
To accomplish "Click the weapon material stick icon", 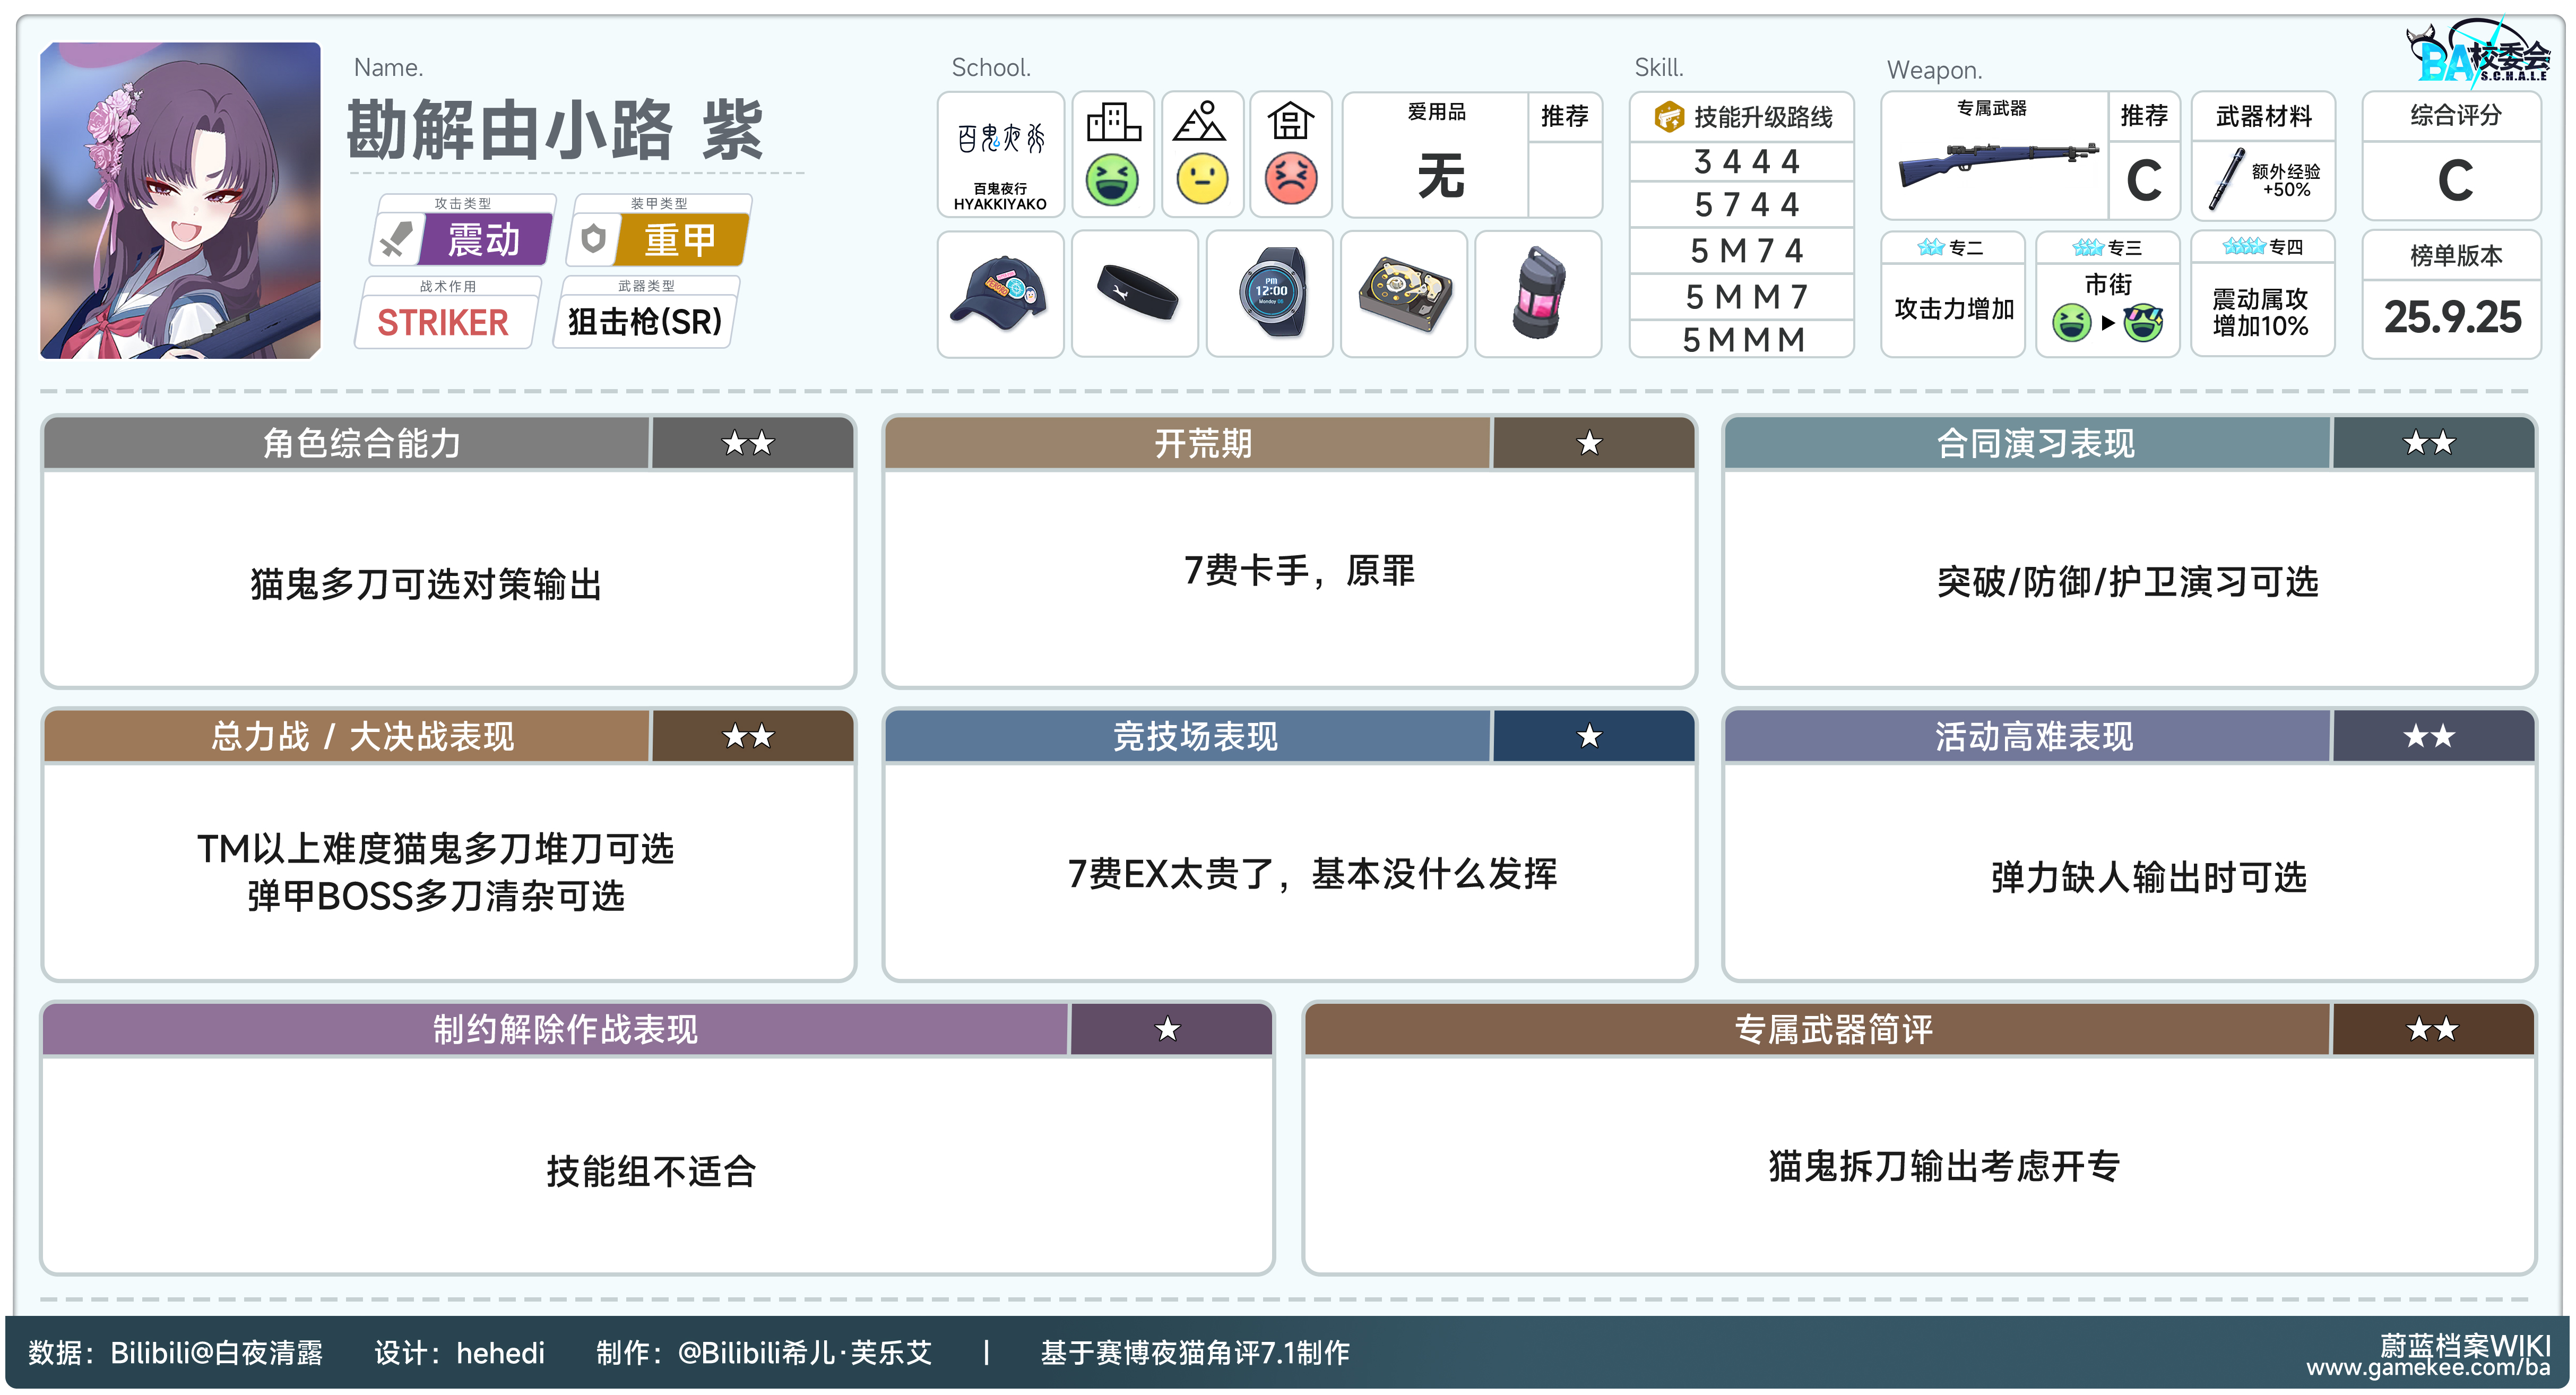I will 2227,180.
